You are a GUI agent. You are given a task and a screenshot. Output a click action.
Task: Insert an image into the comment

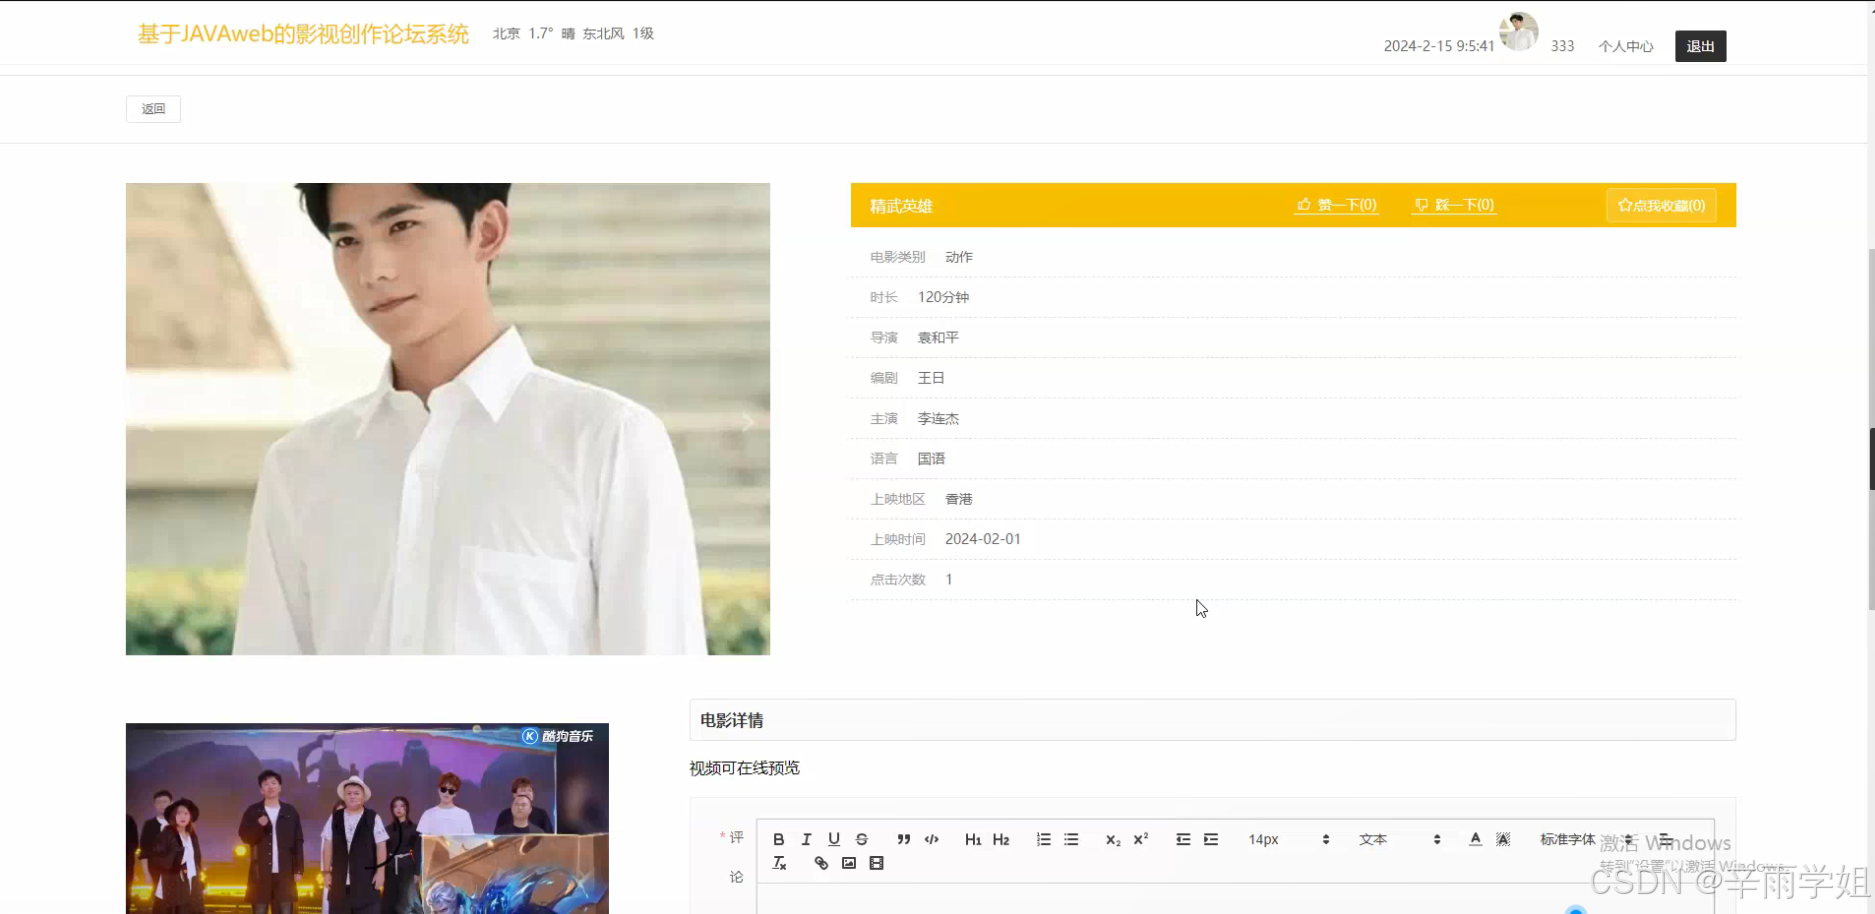[x=849, y=862]
